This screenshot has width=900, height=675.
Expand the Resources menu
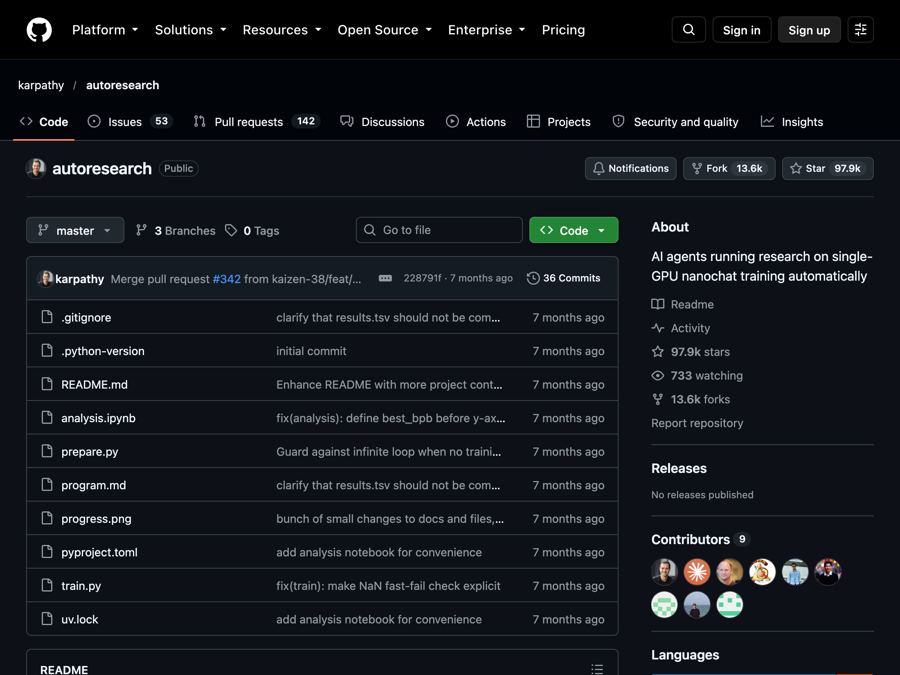(x=282, y=30)
